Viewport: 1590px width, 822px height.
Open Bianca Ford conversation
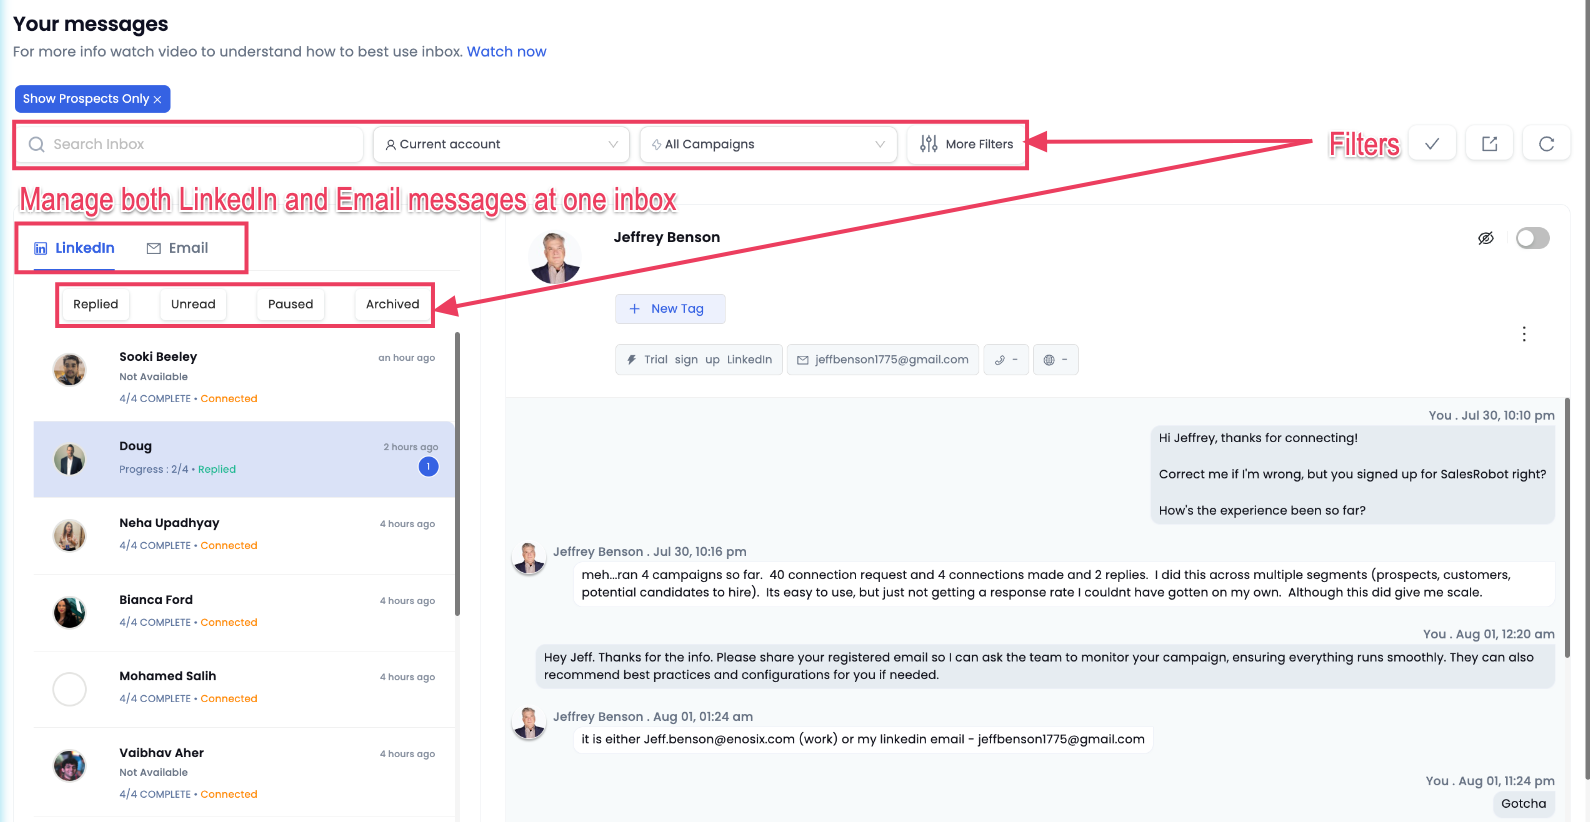click(x=244, y=612)
